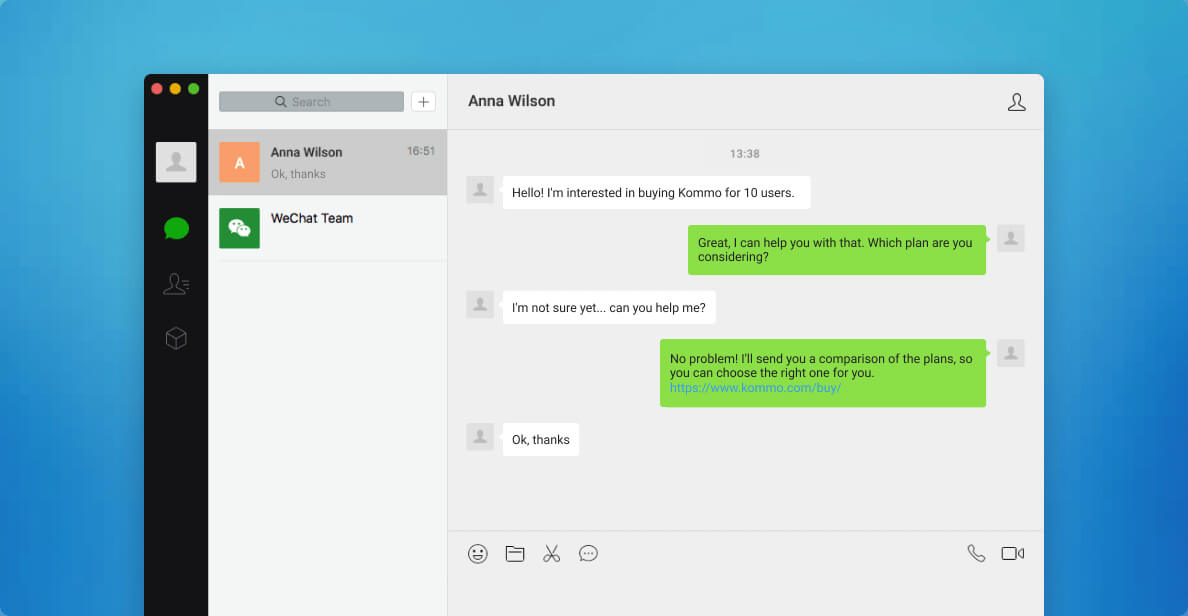Viewport: 1188px width, 616px height.
Task: Open the Chats tab in sidebar
Action: (x=176, y=229)
